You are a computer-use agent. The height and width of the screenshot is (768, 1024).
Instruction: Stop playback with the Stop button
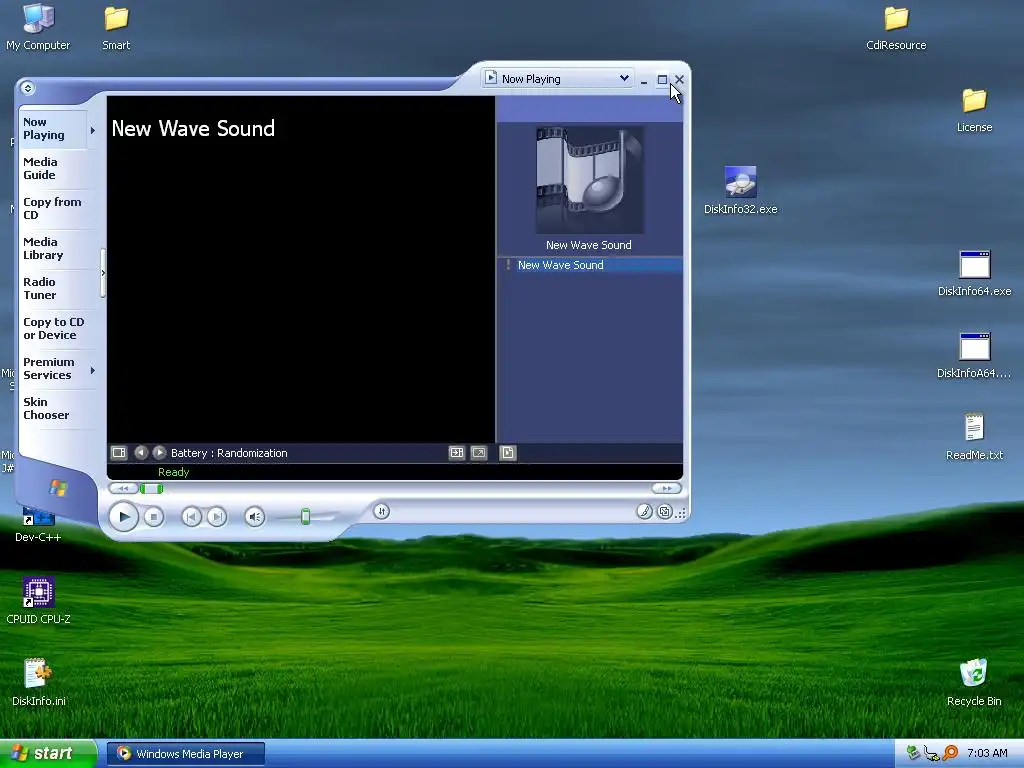[x=153, y=517]
